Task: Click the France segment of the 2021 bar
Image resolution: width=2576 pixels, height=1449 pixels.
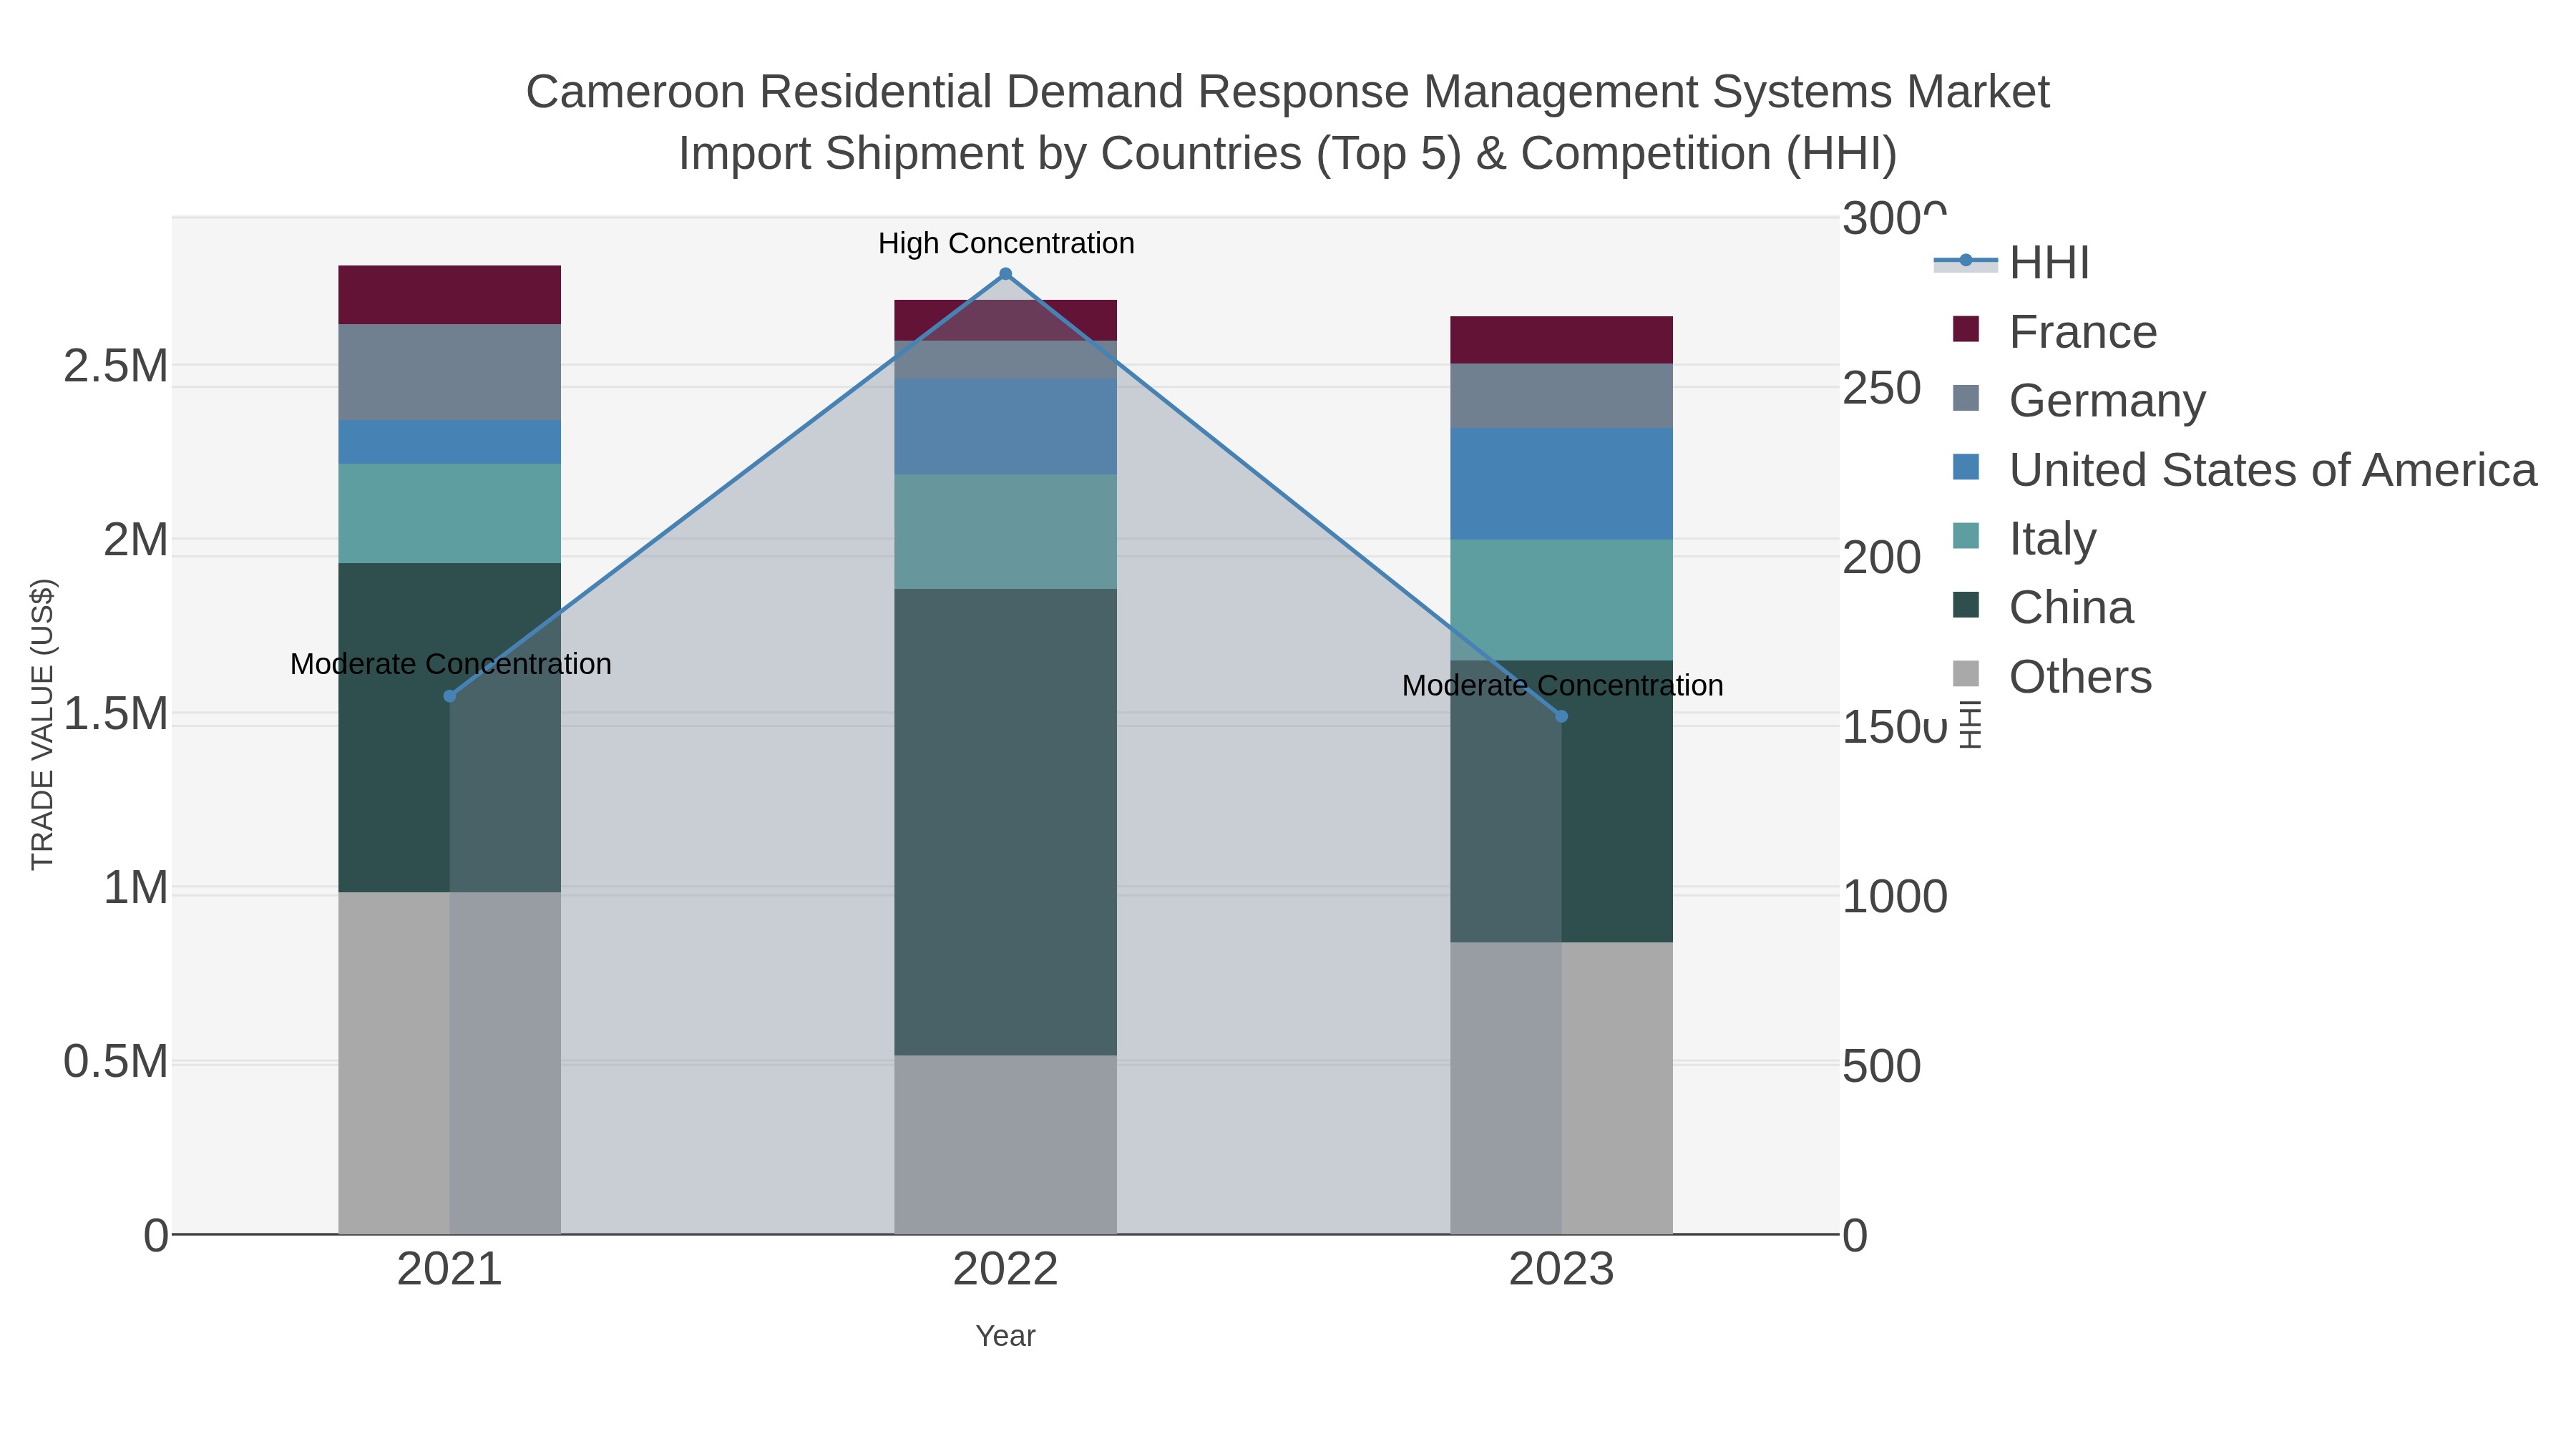Action: pos(450,295)
